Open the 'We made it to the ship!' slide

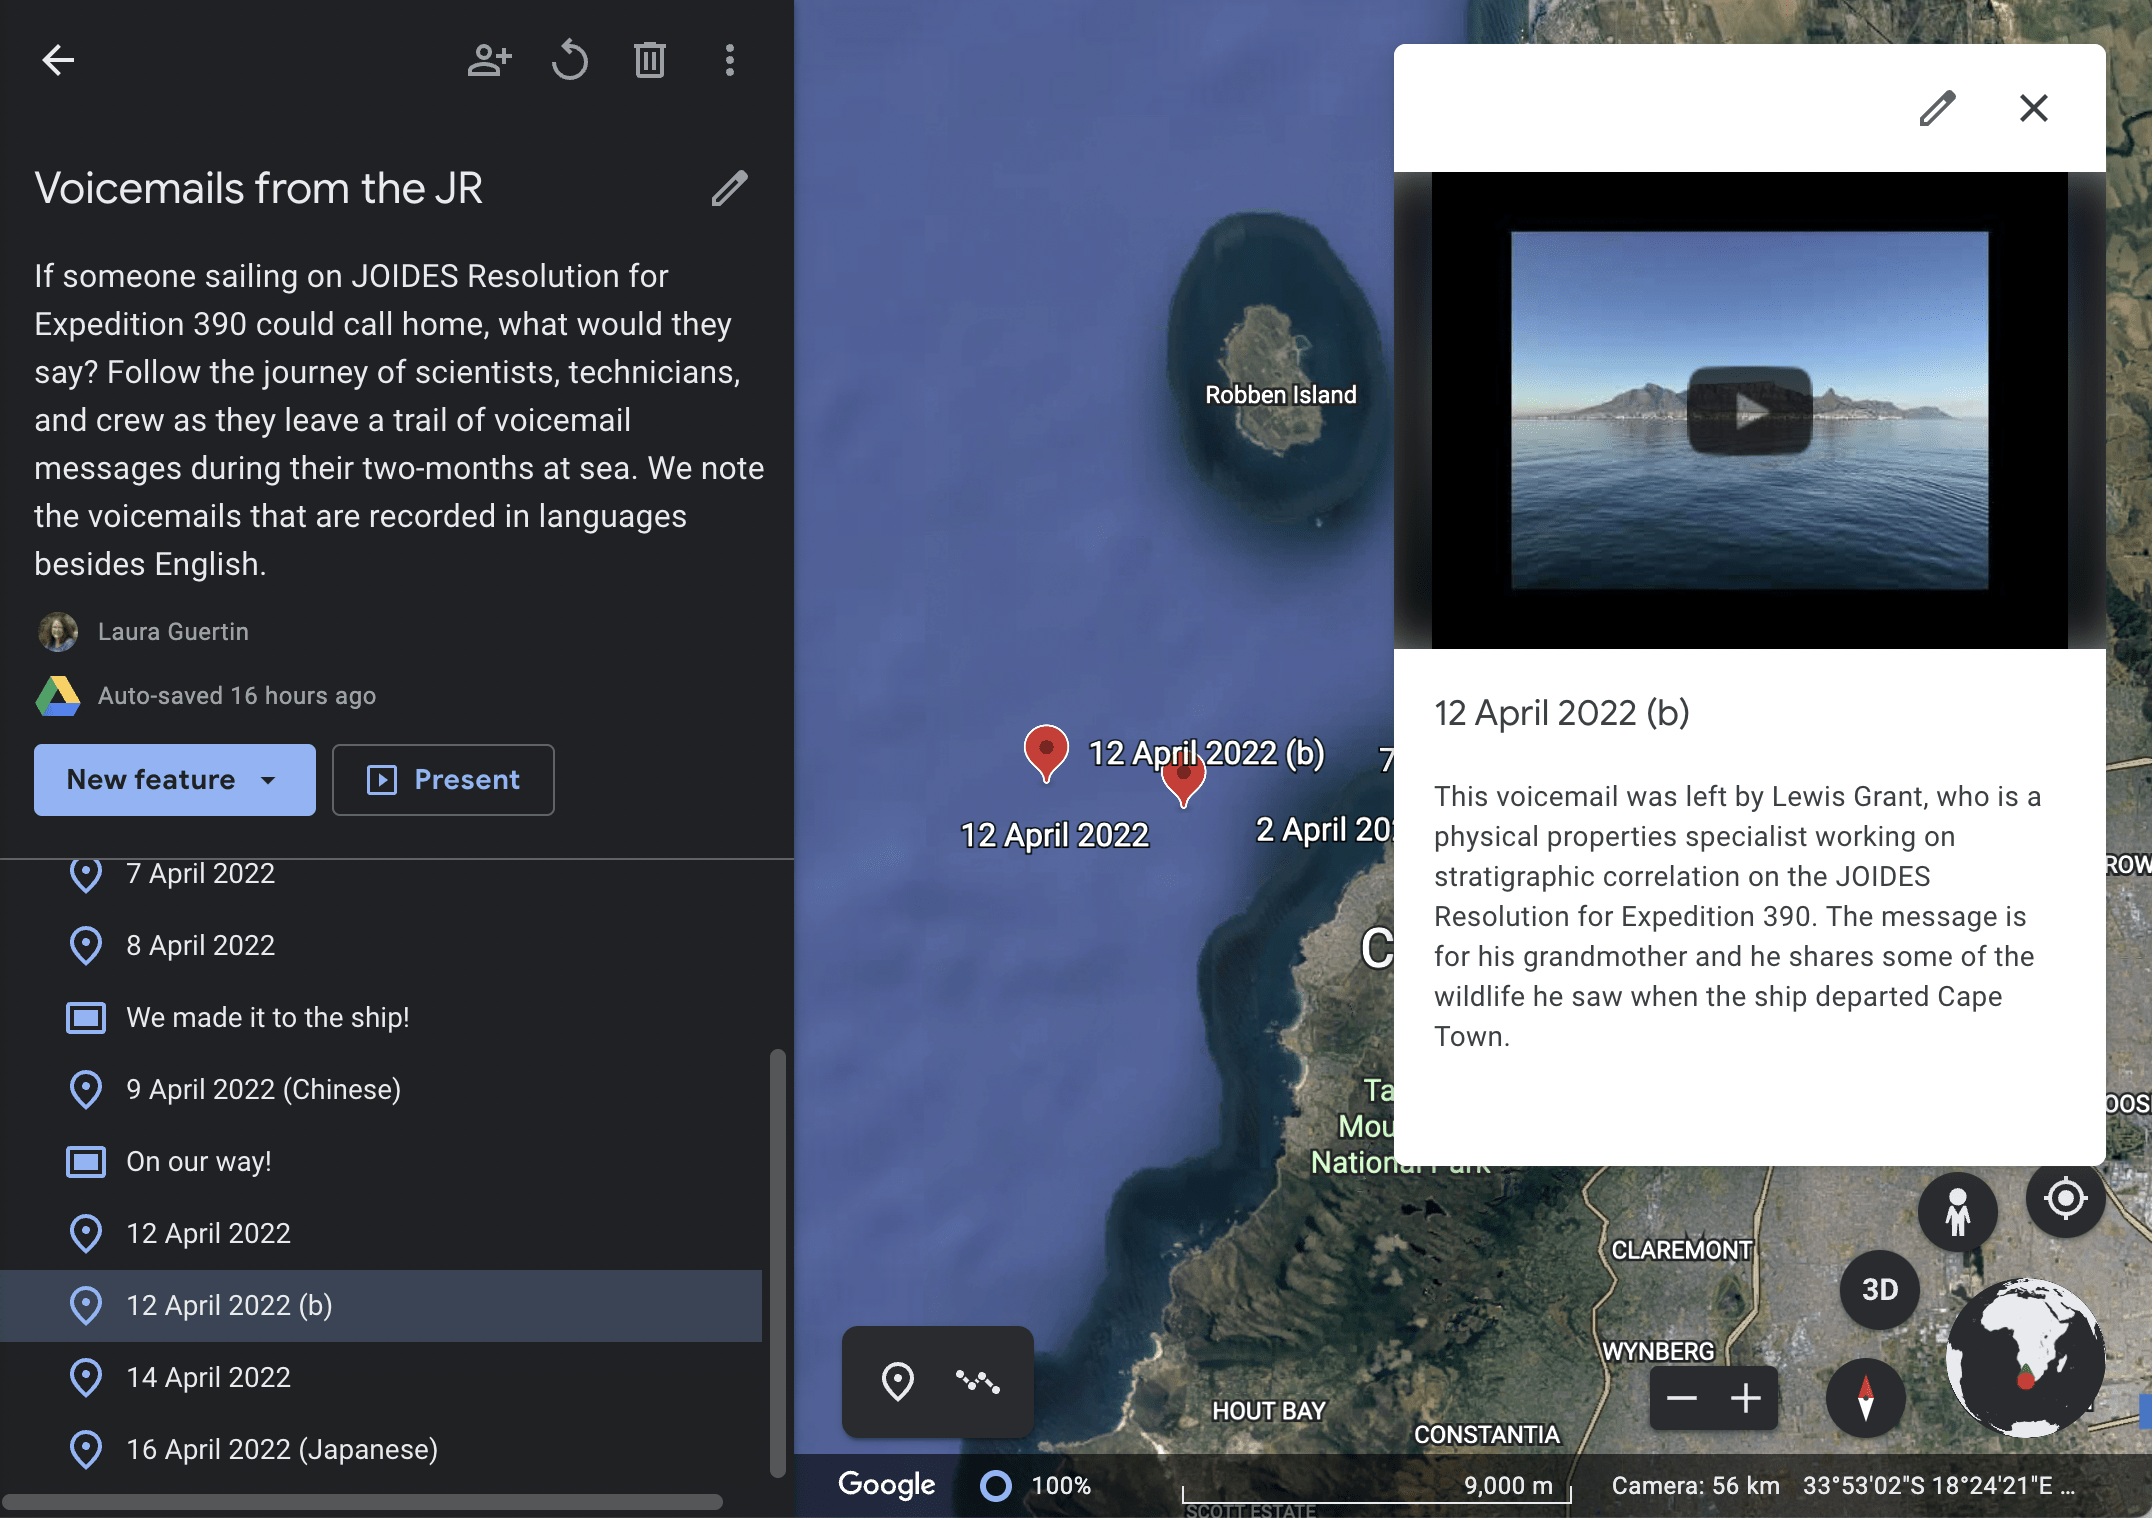[x=381, y=1018]
